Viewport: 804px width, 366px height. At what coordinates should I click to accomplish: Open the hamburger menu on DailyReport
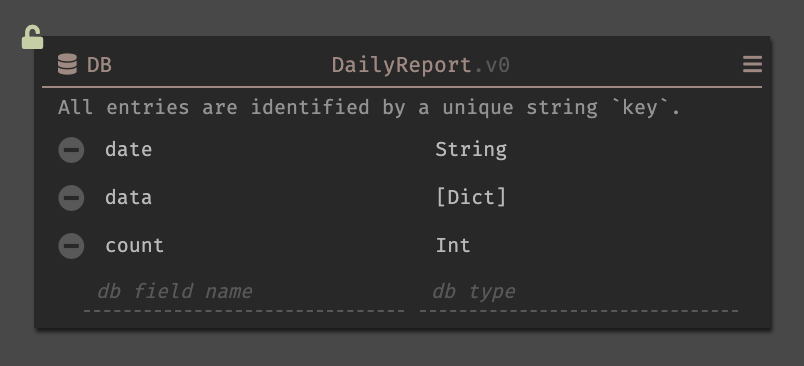[x=752, y=65]
